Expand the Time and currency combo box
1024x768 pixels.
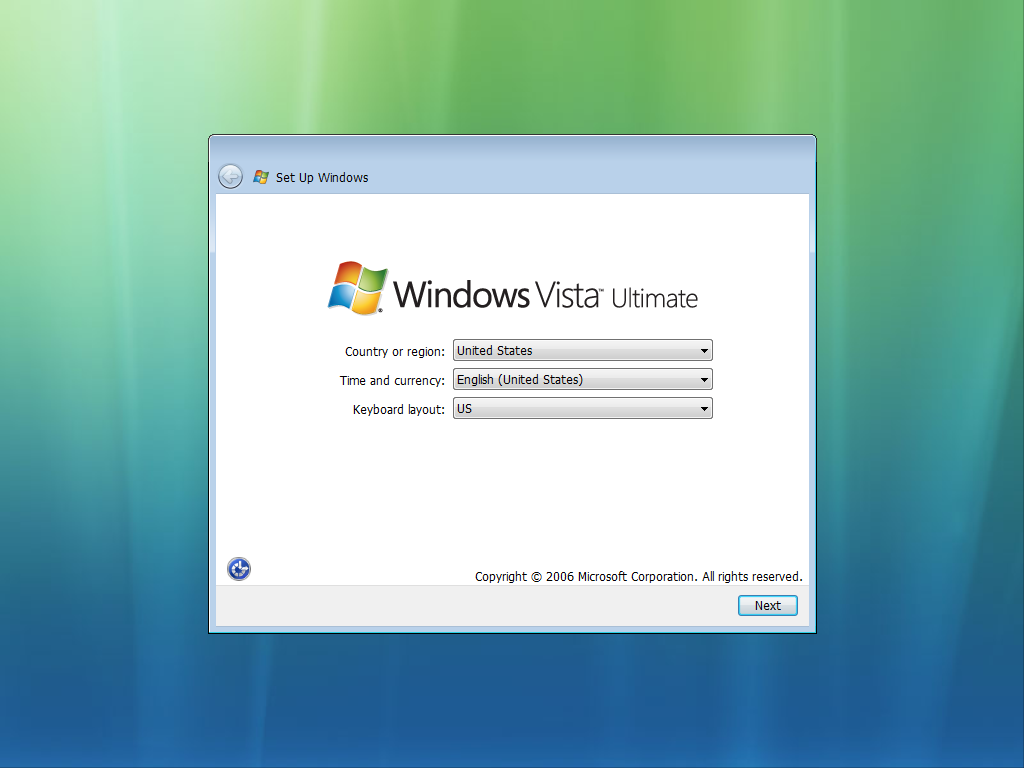coord(583,379)
